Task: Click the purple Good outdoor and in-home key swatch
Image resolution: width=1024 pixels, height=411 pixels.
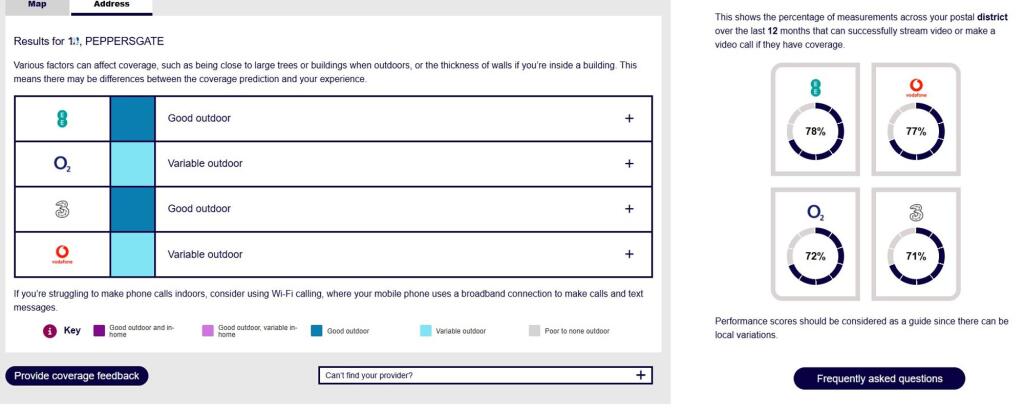Action: (99, 331)
